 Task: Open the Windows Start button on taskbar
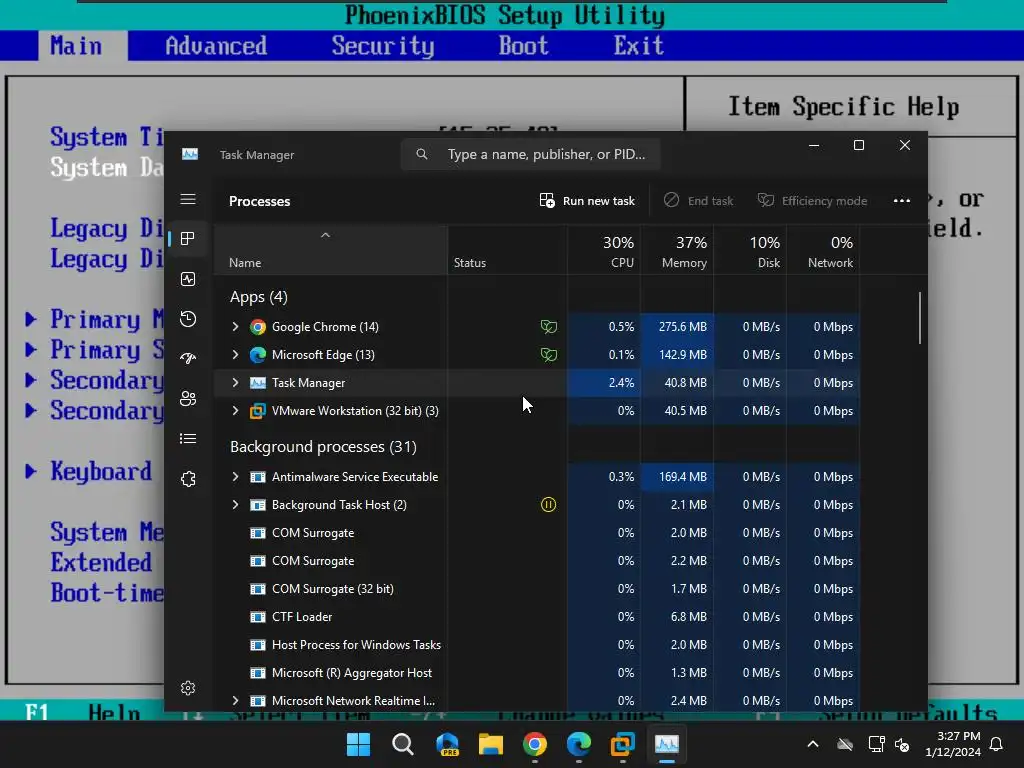358,744
